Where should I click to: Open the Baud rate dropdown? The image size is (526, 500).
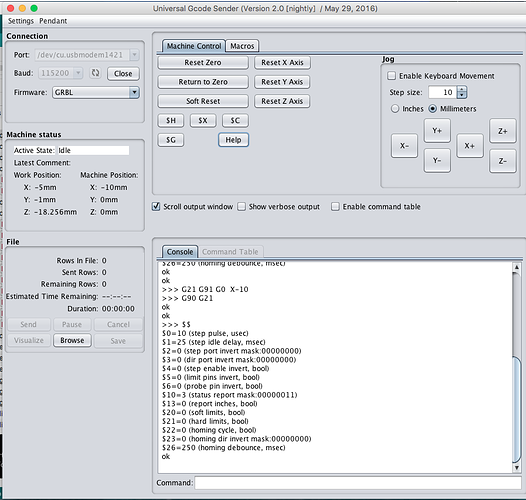[78, 73]
